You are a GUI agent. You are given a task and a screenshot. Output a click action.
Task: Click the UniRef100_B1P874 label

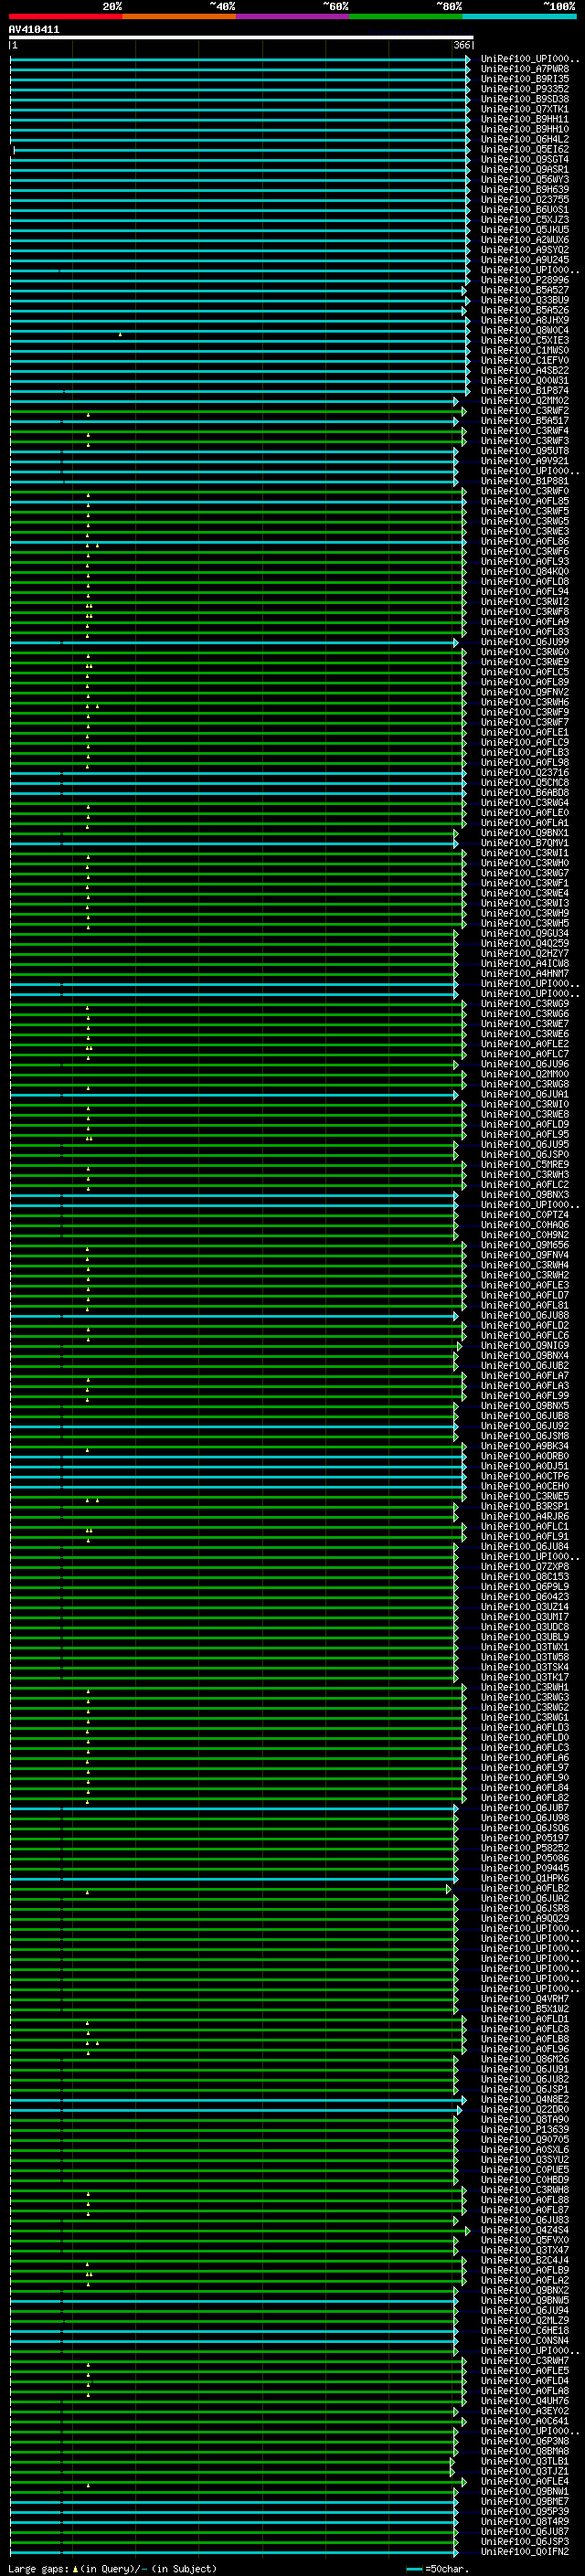[525, 390]
